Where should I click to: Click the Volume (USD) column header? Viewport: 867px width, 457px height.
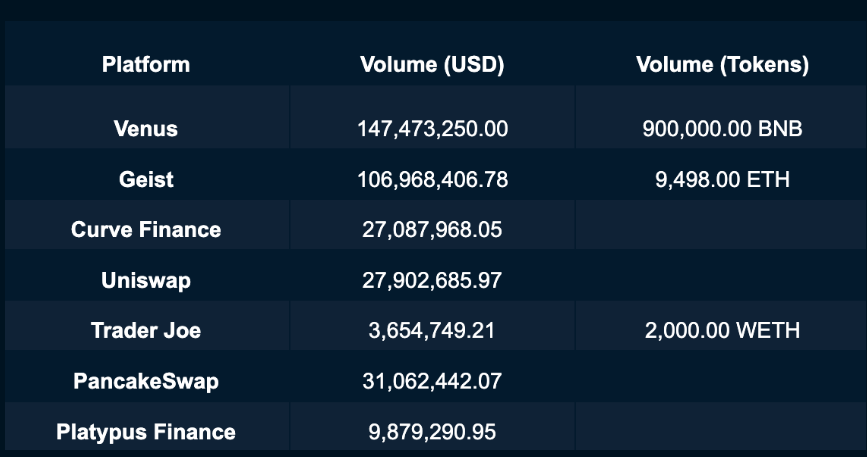point(432,65)
